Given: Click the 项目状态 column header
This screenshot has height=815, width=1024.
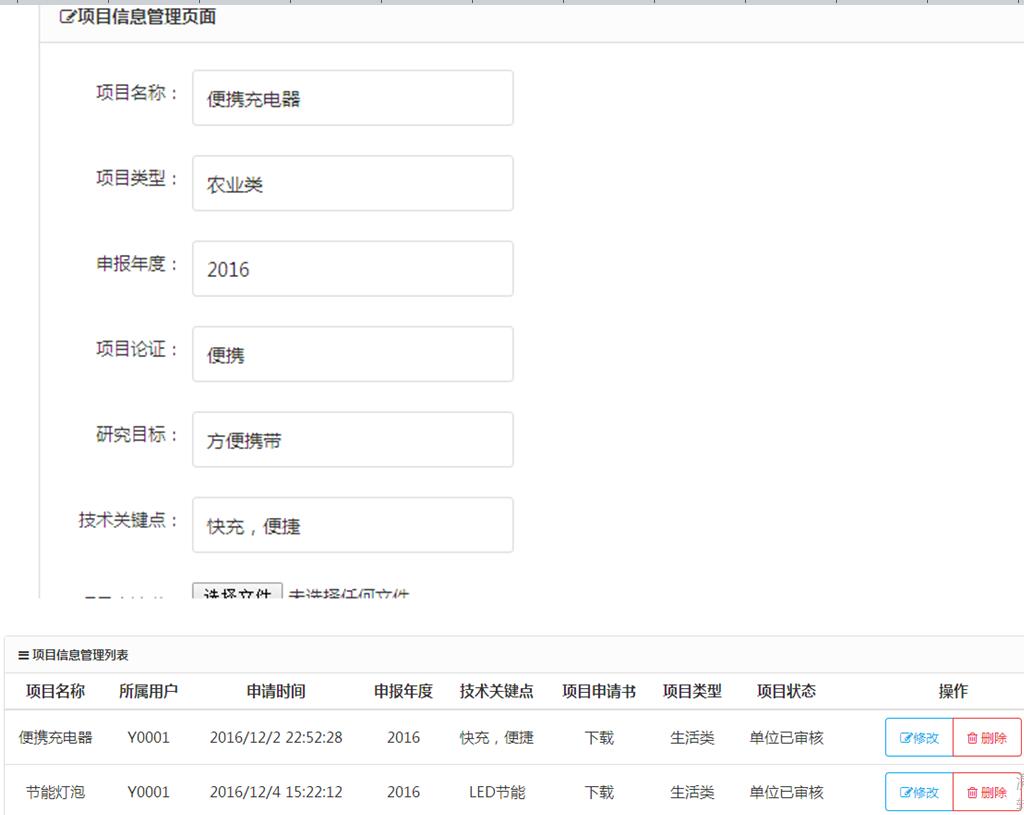Looking at the screenshot, I should point(786,691).
